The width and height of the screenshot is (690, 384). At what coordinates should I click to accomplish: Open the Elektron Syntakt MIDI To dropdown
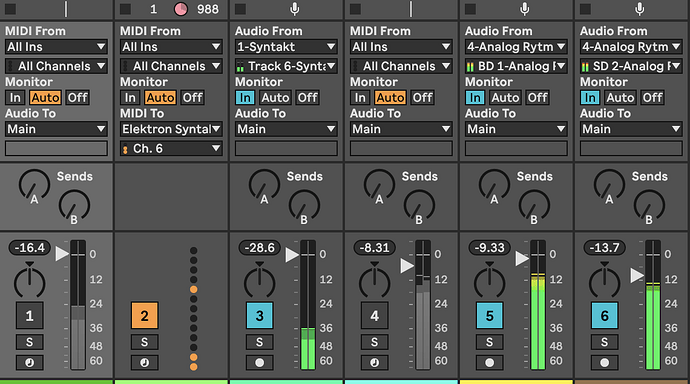point(171,129)
